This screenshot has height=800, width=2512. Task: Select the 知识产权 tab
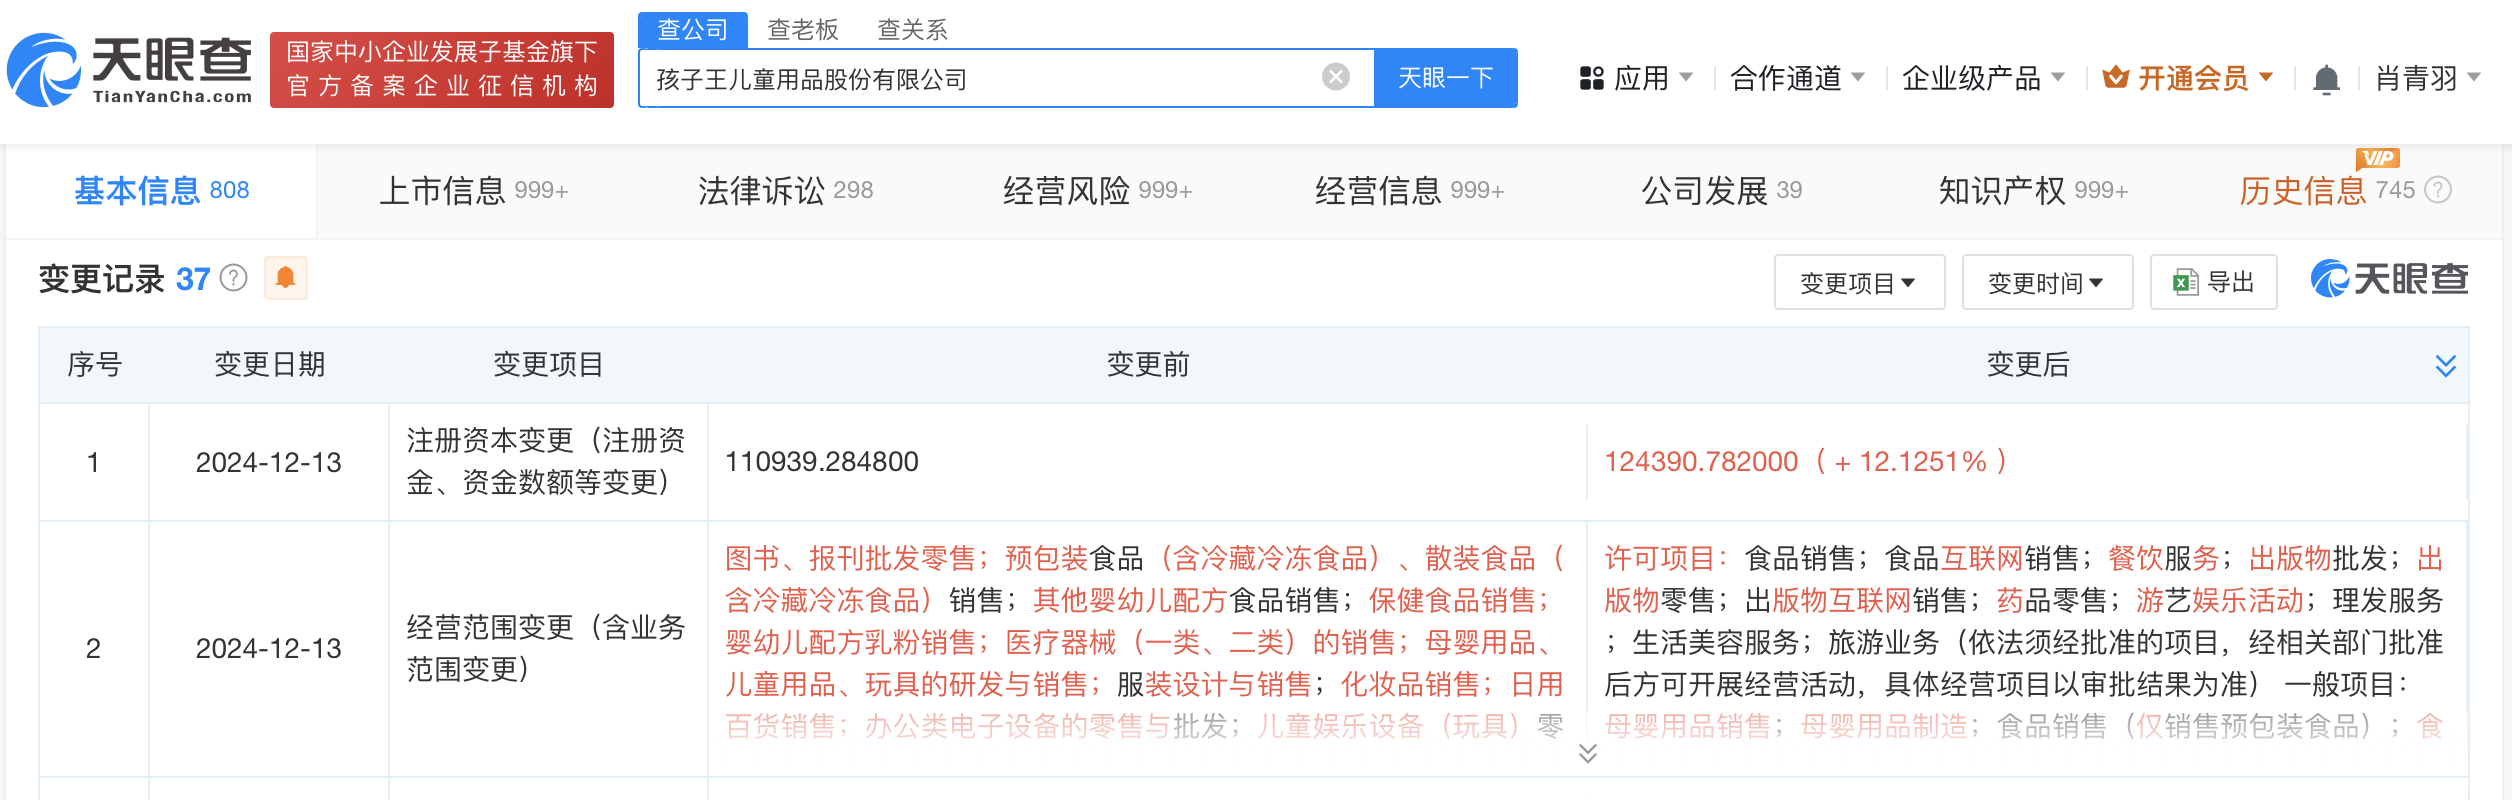(x=2033, y=190)
